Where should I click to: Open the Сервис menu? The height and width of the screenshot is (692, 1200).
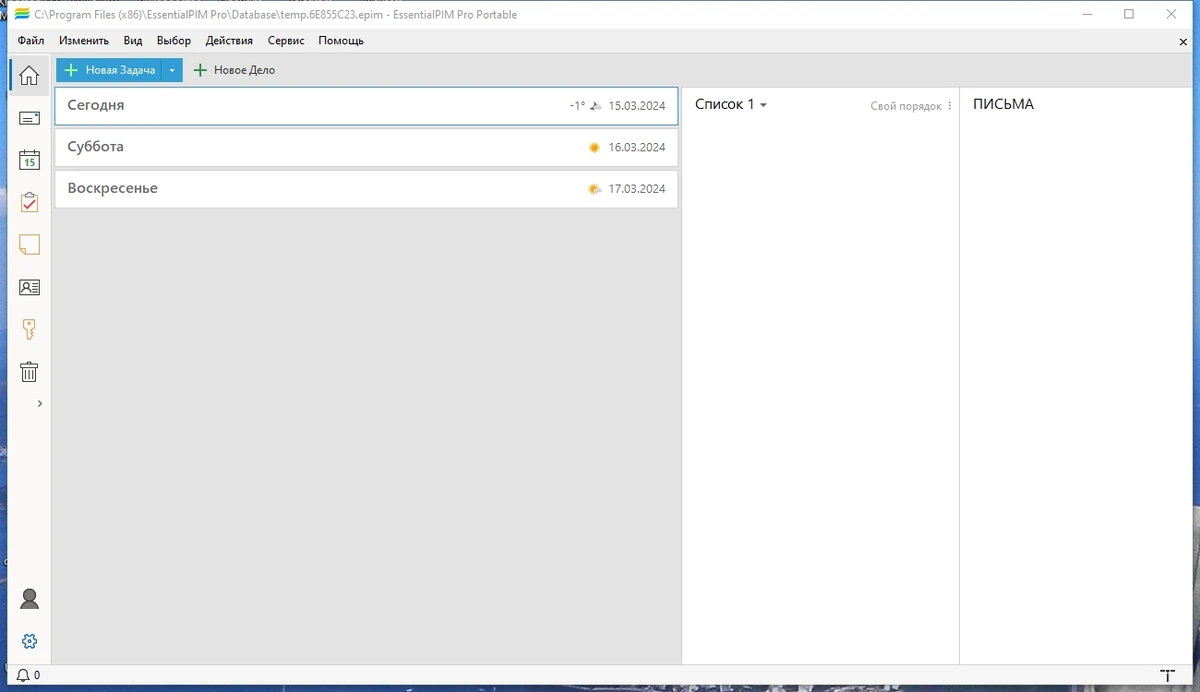286,41
